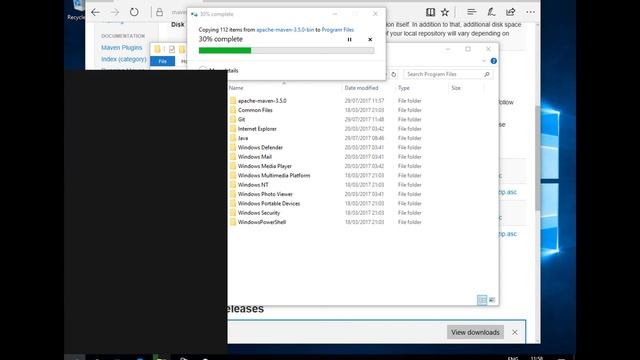
Task: Select the Common Files folder
Action: pos(255,110)
